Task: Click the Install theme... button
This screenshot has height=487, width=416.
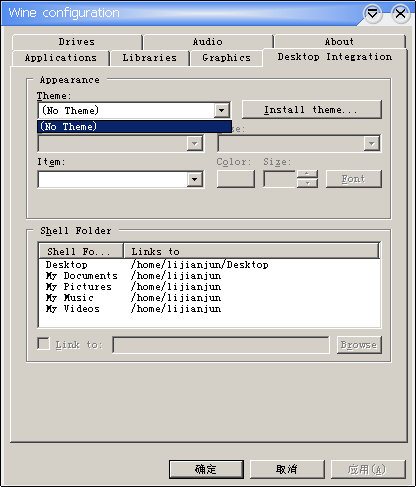Action: pyautogui.click(x=311, y=110)
